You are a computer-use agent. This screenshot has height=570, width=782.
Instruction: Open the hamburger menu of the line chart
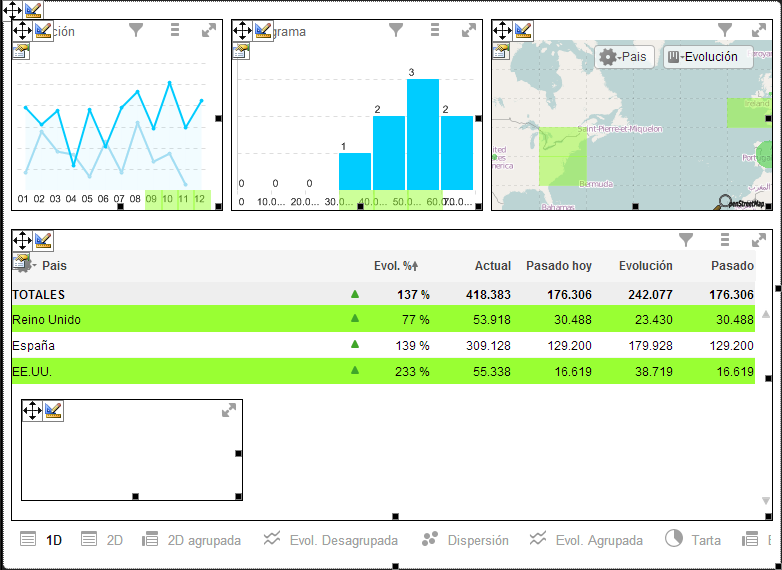174,31
